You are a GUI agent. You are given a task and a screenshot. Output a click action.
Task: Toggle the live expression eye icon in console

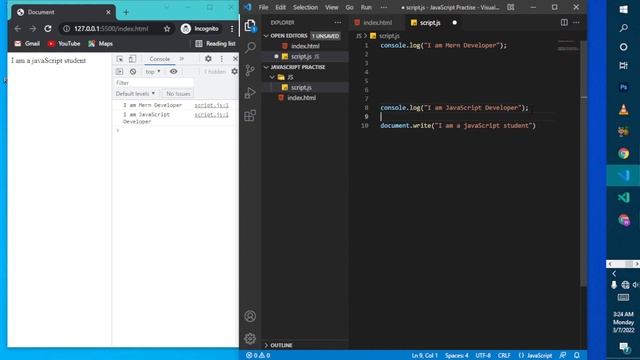pyautogui.click(x=173, y=71)
